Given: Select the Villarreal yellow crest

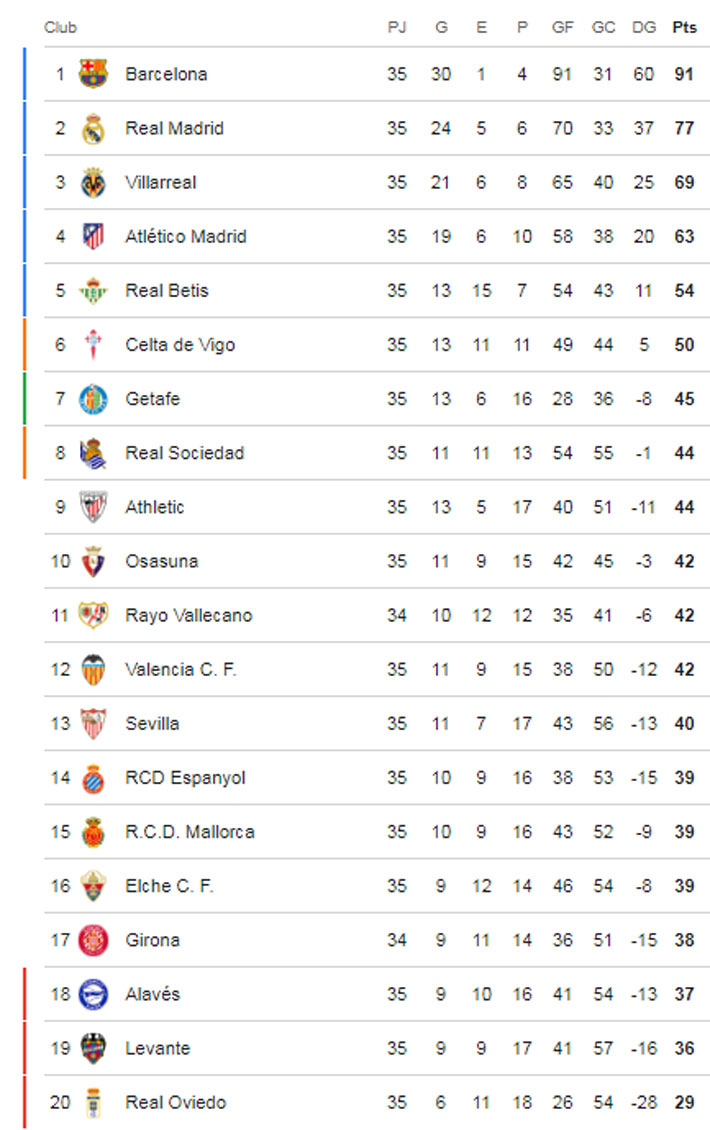Looking at the screenshot, I should point(93,182).
